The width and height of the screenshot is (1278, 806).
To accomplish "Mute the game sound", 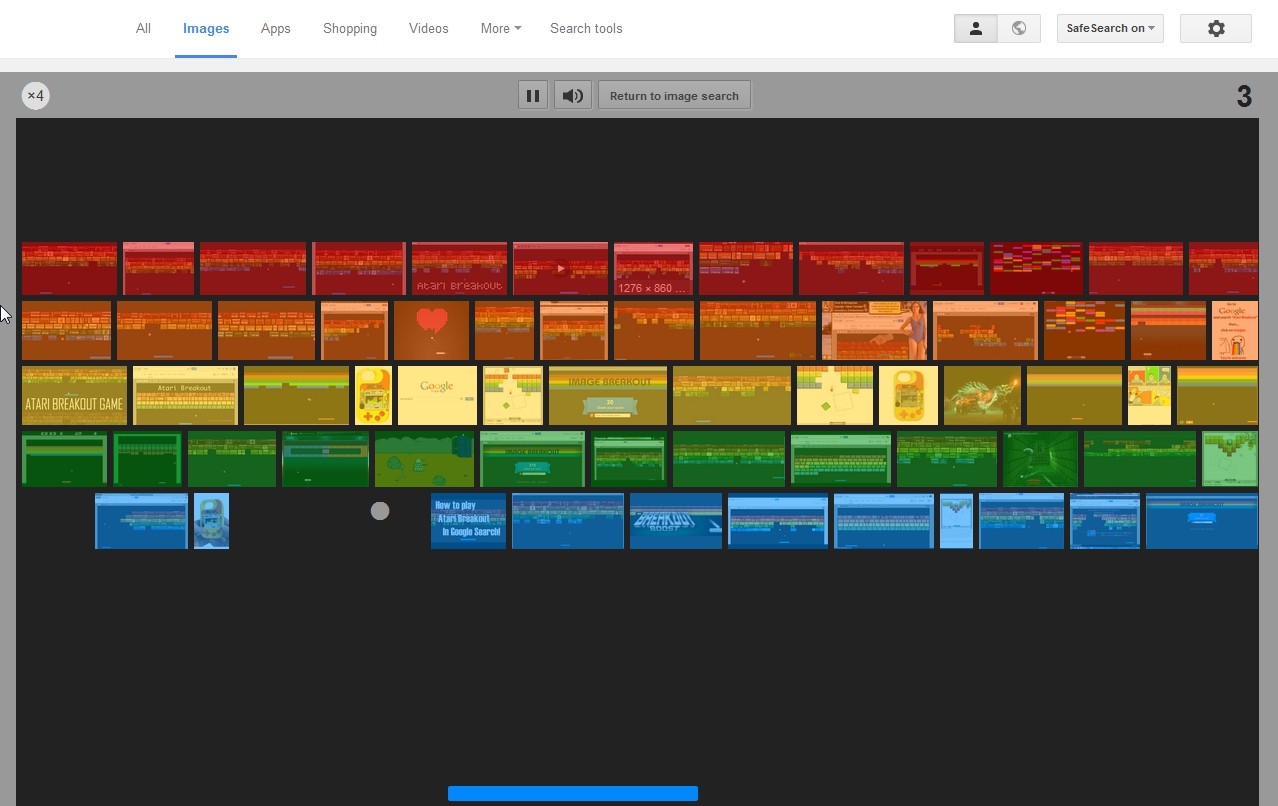I will coord(573,96).
